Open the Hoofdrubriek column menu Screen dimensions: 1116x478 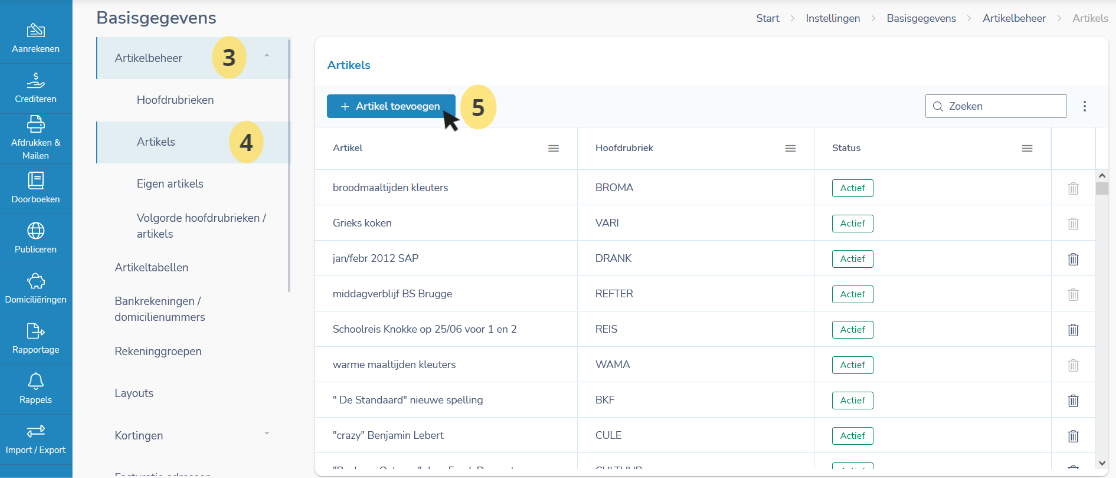coord(790,148)
